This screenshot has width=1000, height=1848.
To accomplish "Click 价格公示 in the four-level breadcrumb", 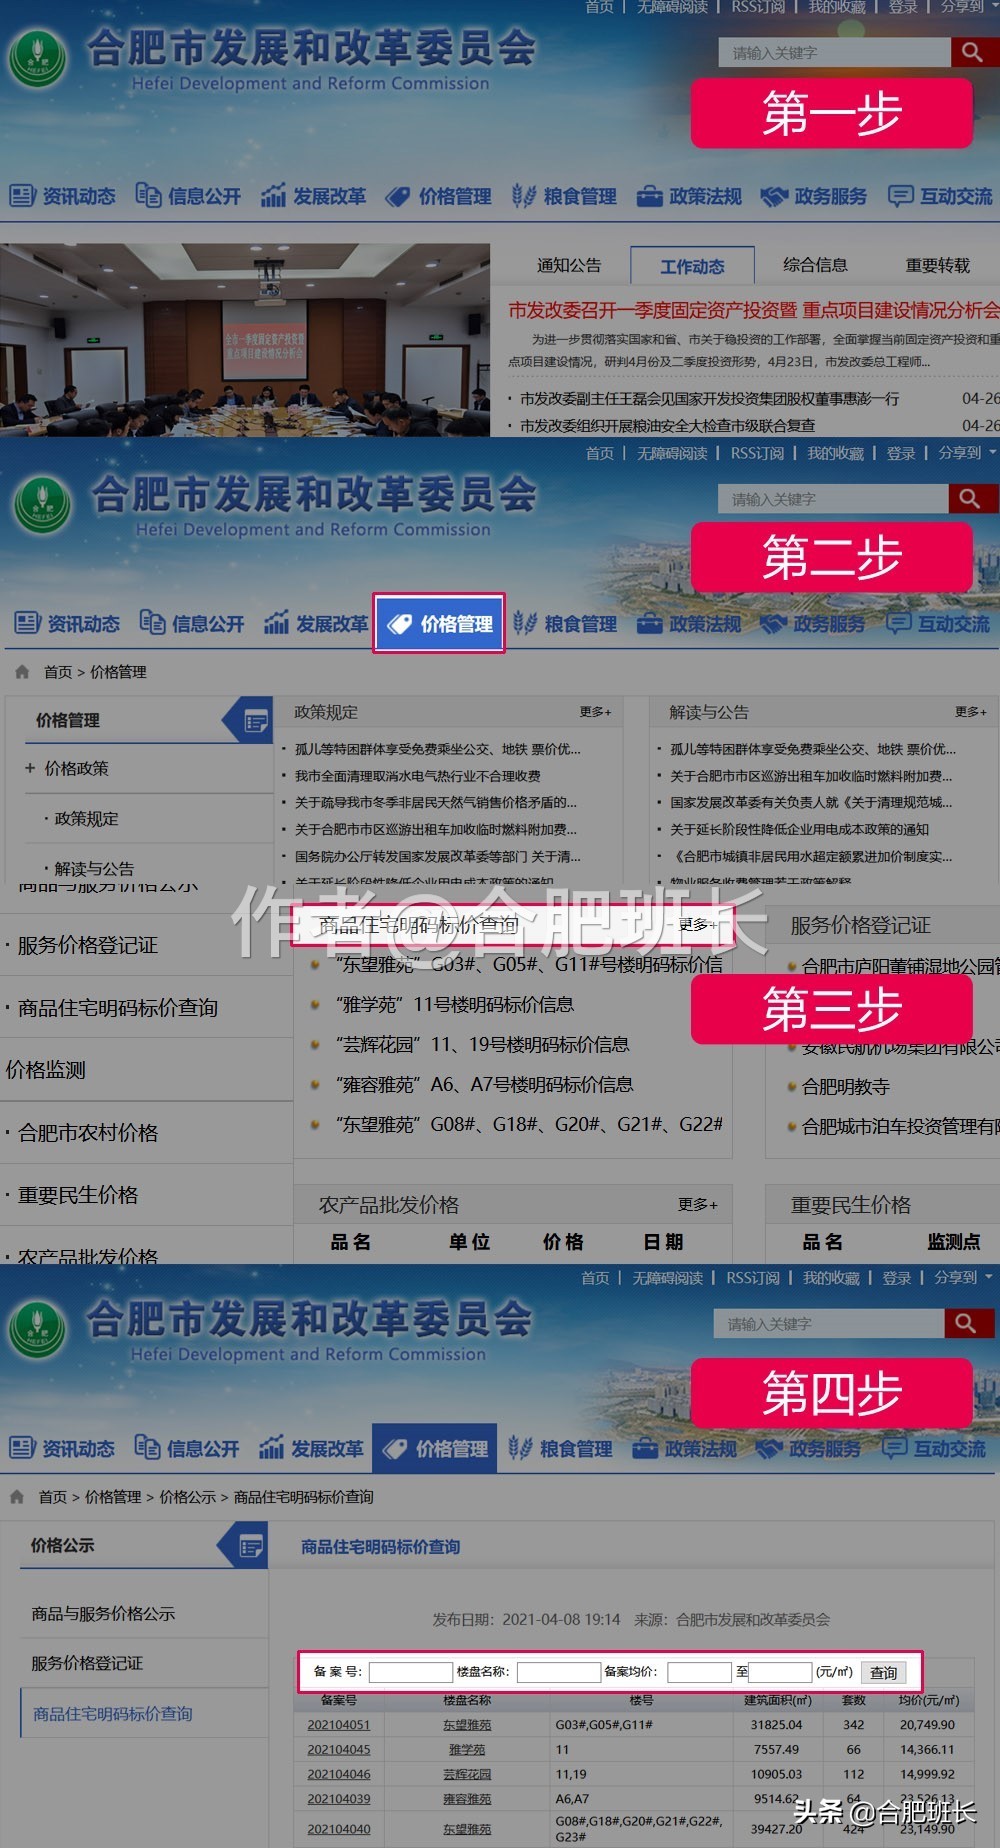I will pyautogui.click(x=188, y=1497).
